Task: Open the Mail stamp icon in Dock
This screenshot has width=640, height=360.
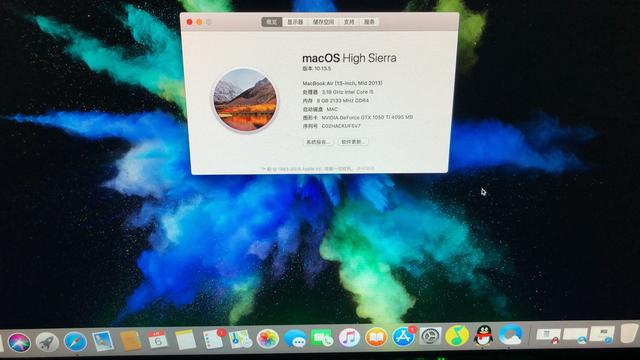Action: [103, 341]
